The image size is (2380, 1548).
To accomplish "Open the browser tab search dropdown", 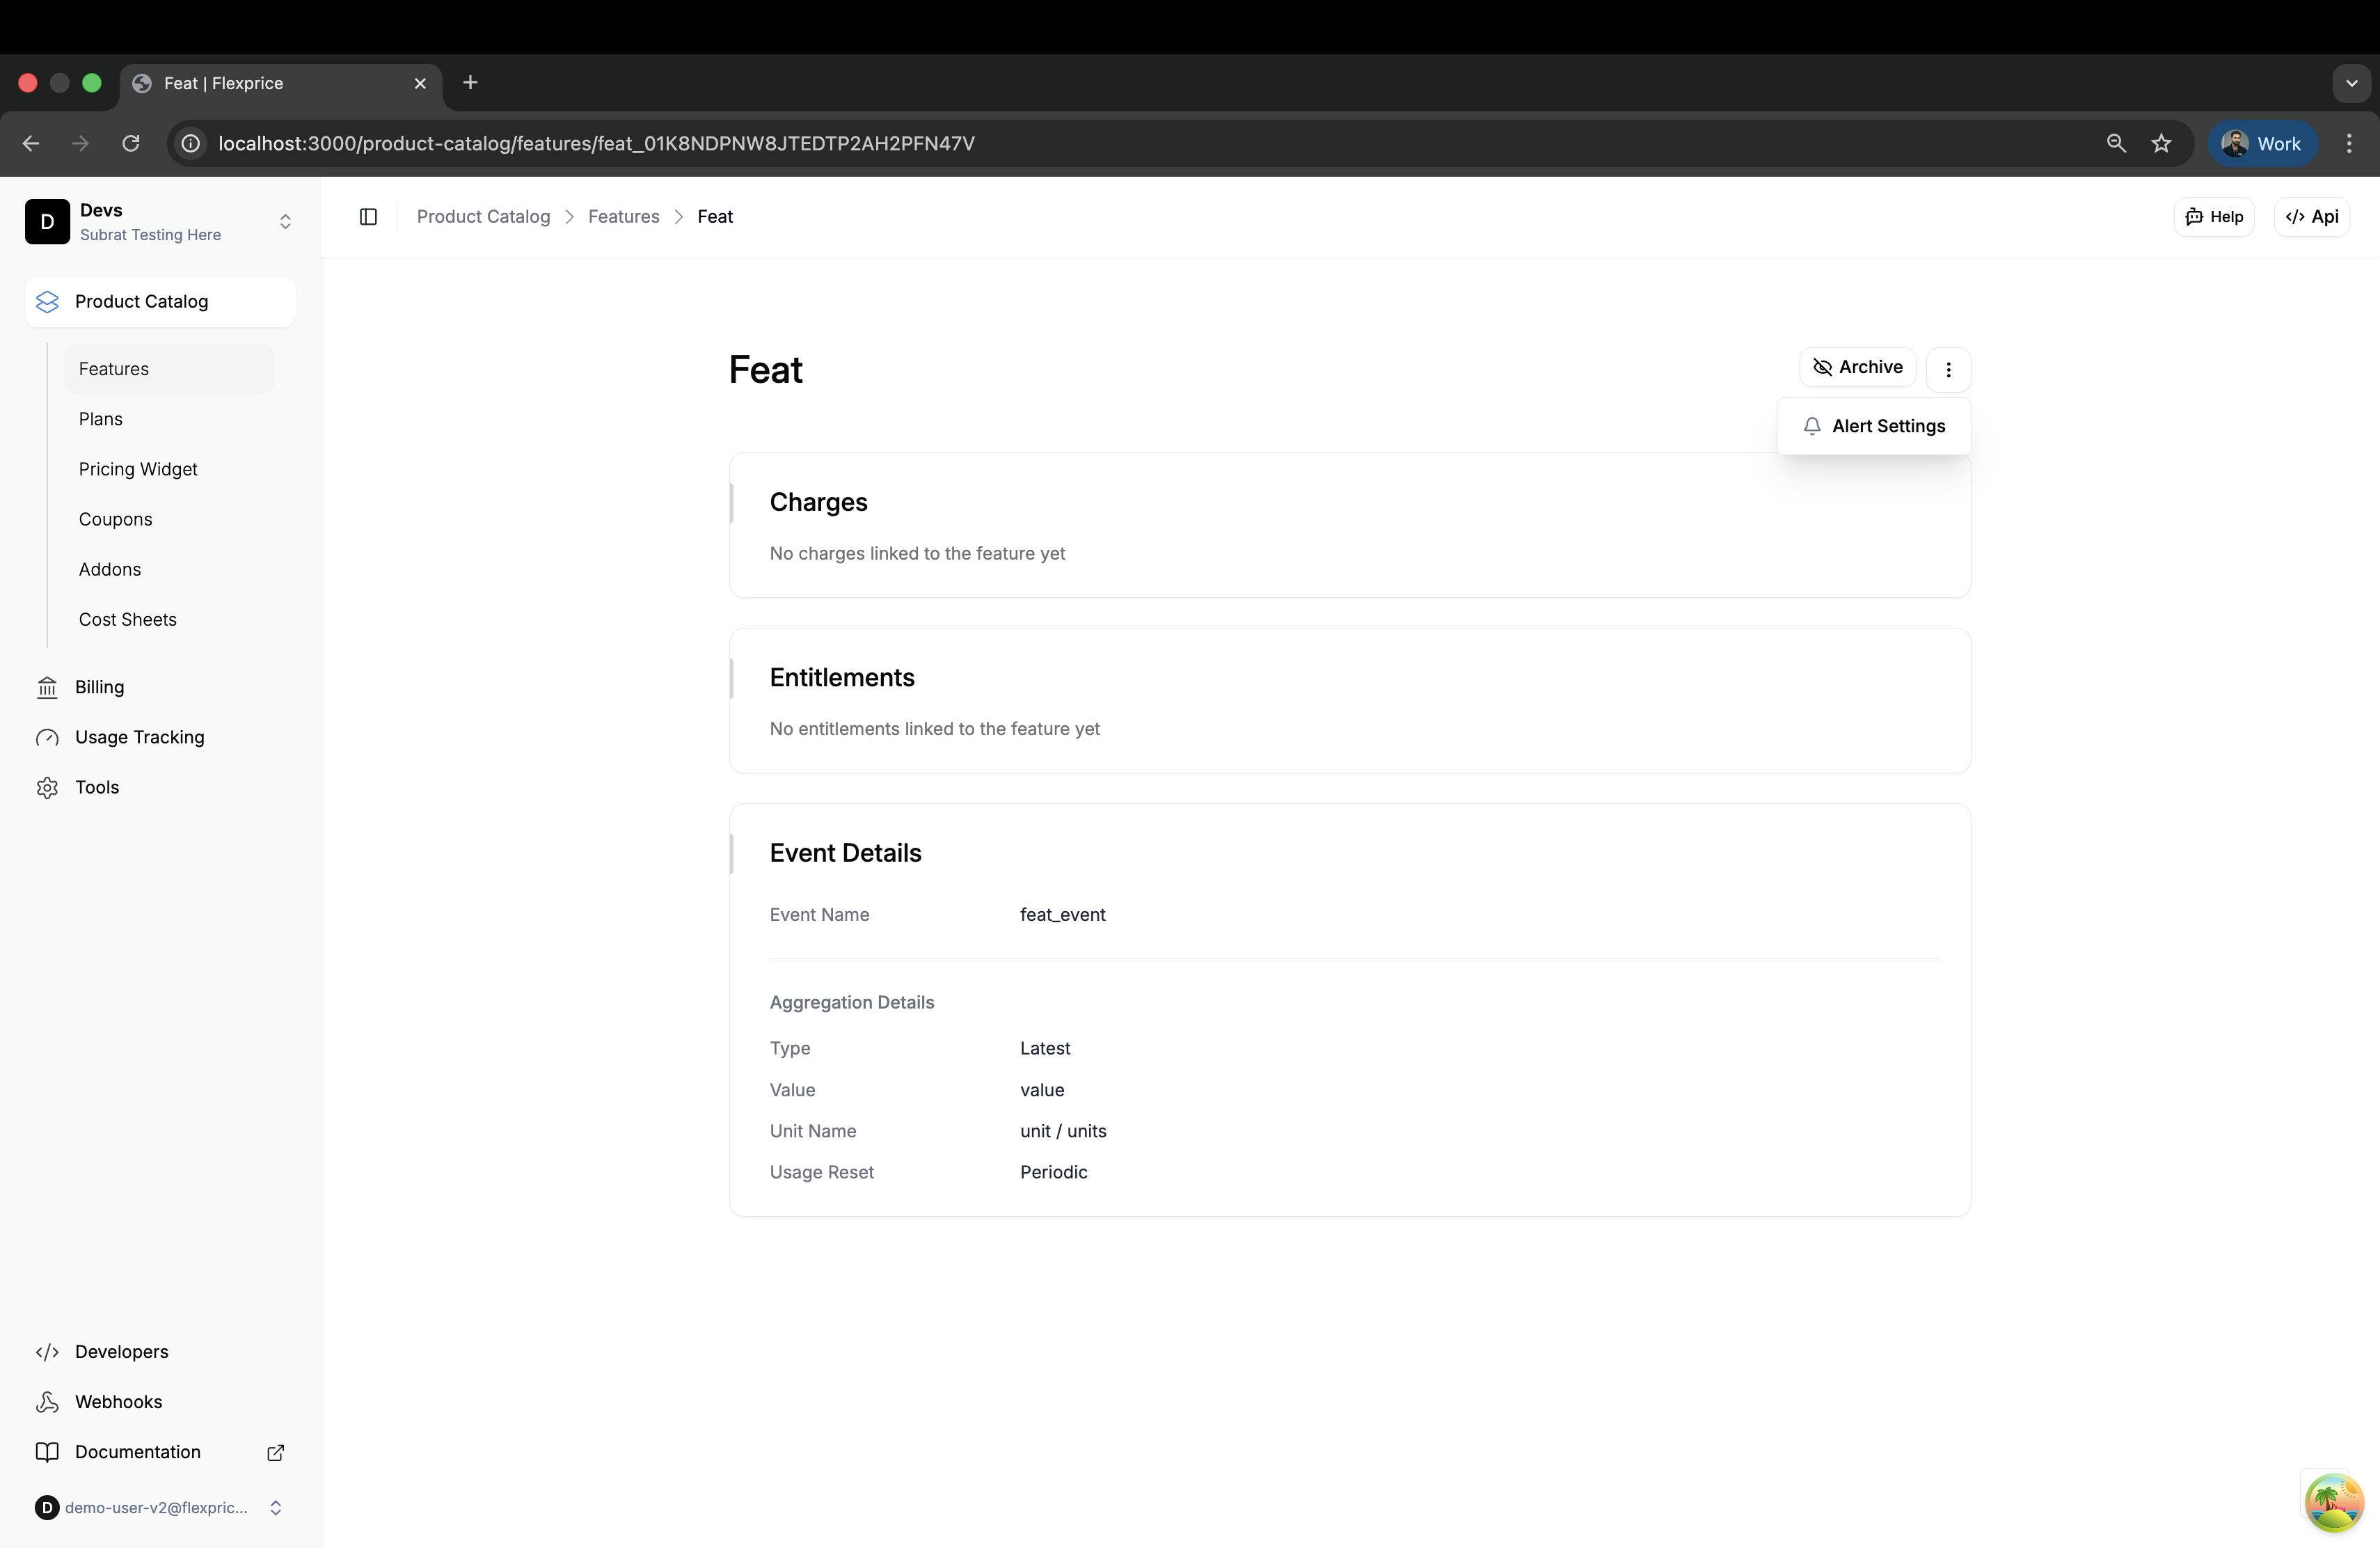I will tap(2351, 84).
